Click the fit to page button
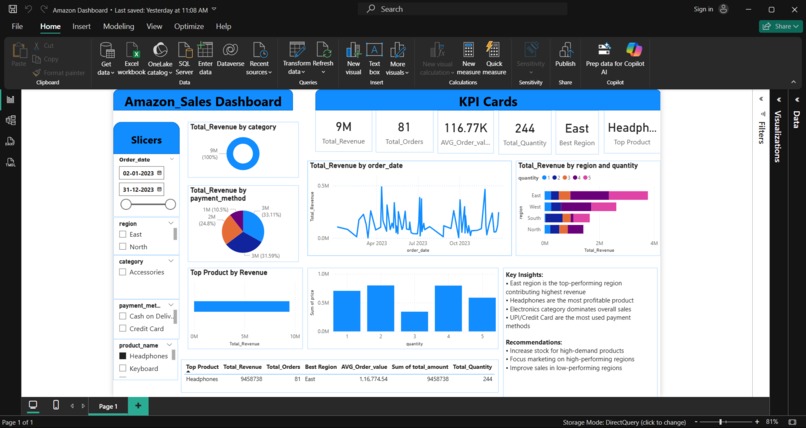 pos(792,422)
